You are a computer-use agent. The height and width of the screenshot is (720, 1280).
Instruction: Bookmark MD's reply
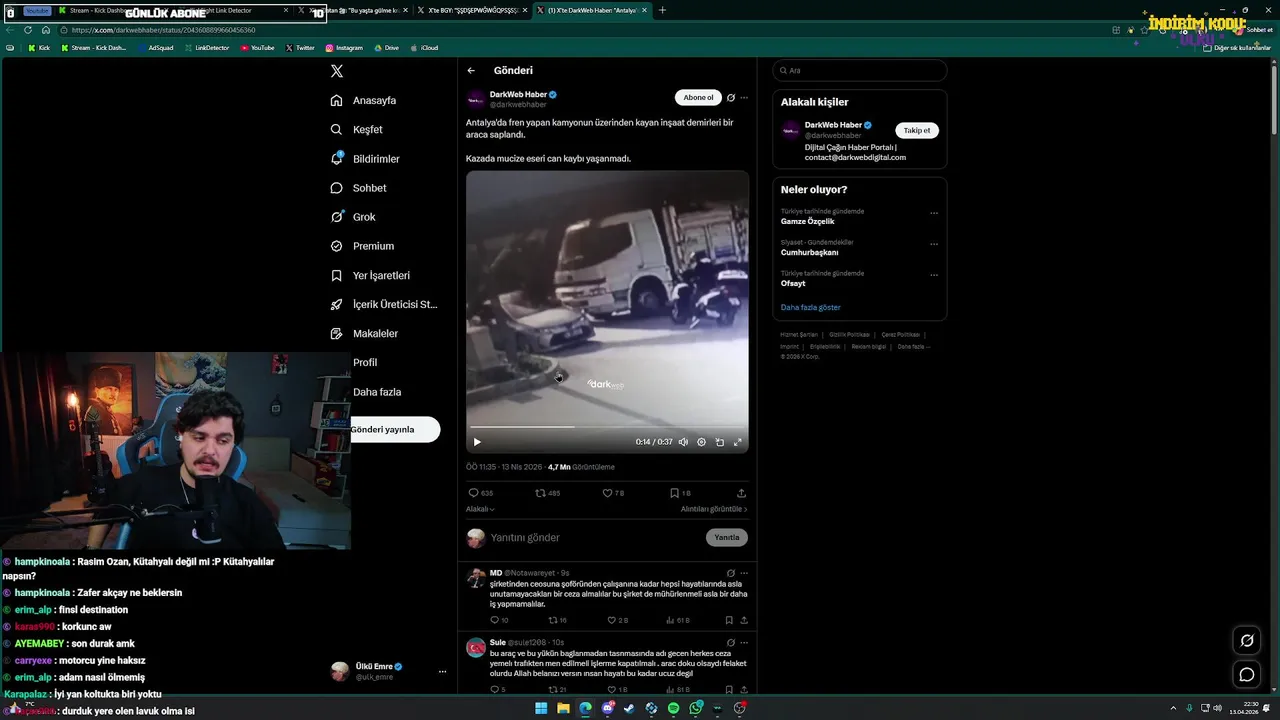coord(729,620)
